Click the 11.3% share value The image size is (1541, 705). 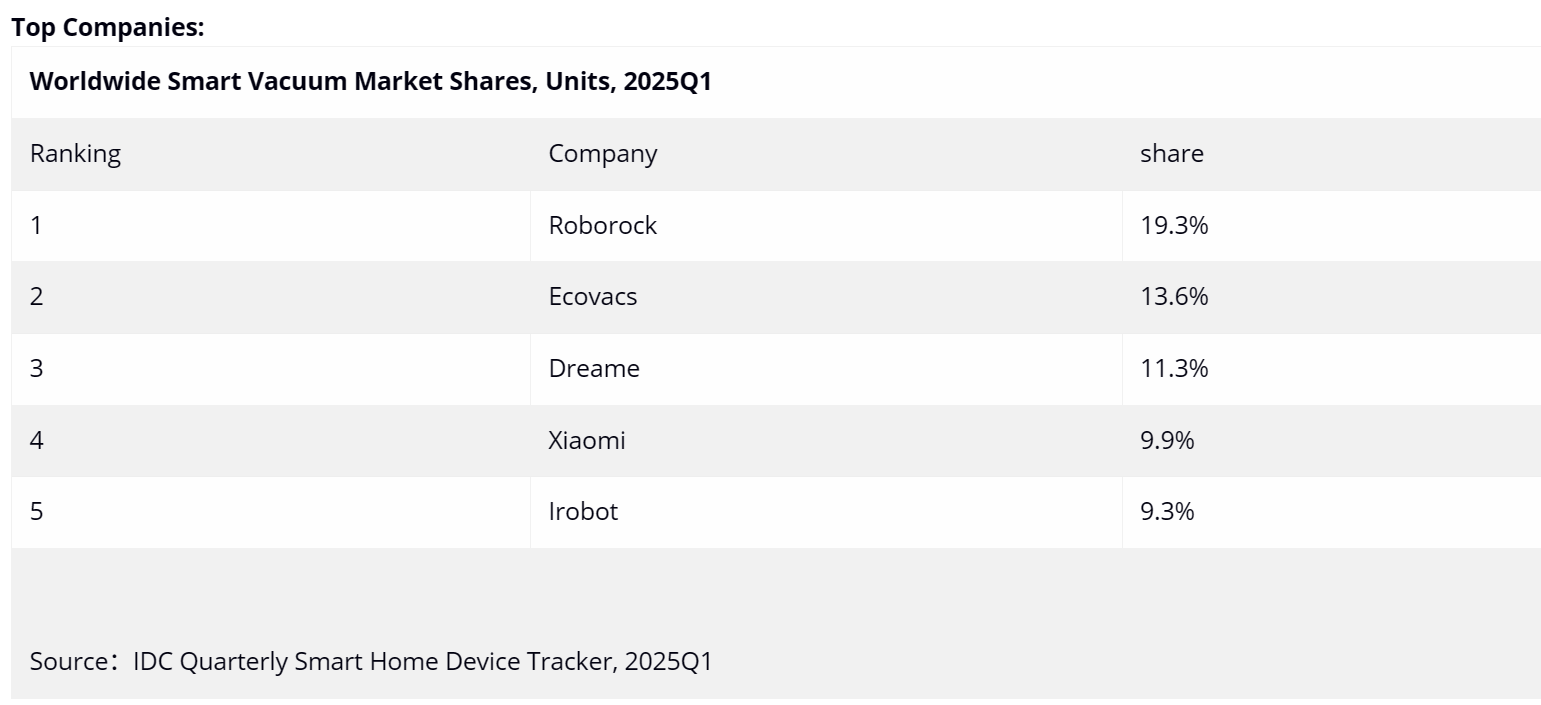click(x=1174, y=369)
